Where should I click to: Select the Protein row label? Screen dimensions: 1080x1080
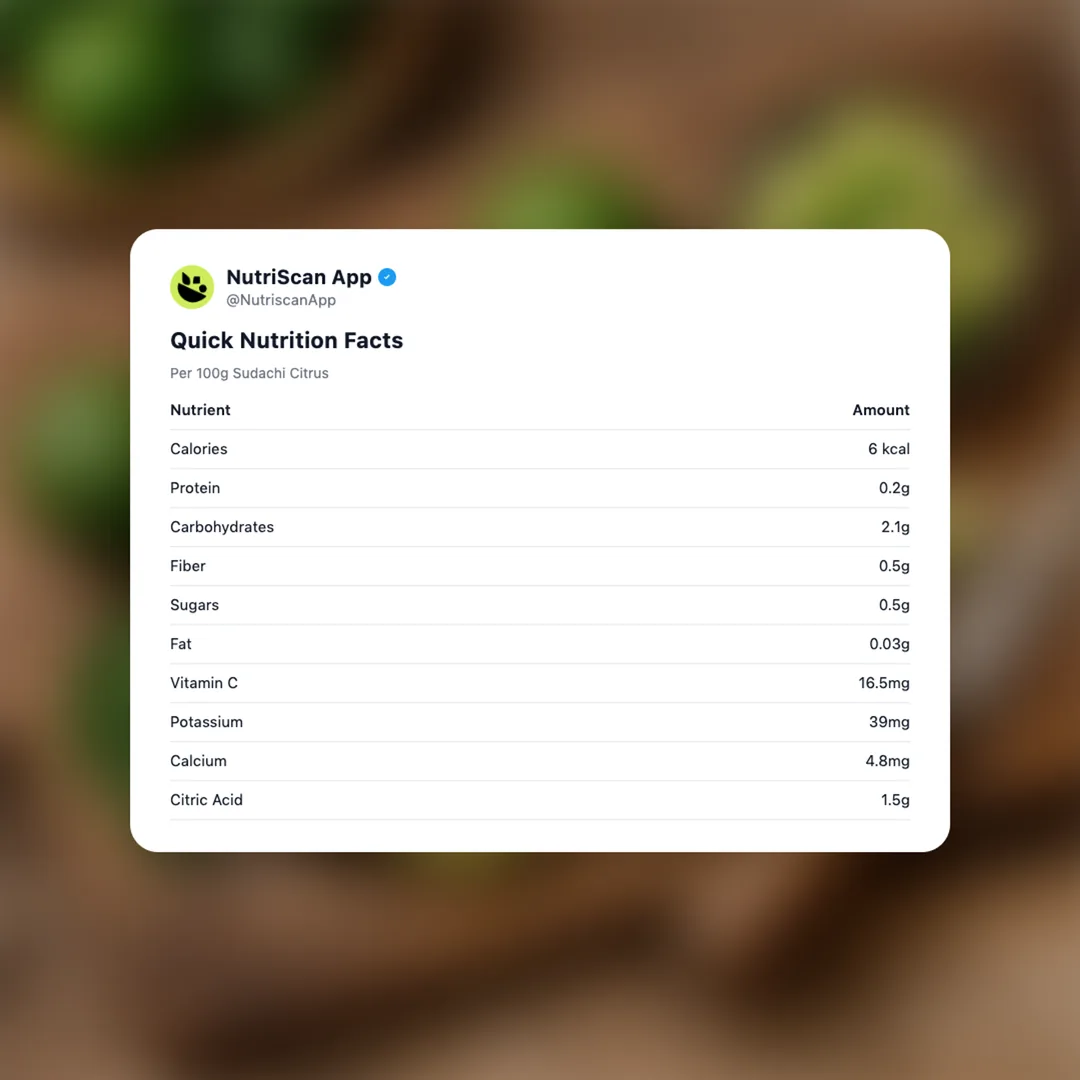[195, 488]
